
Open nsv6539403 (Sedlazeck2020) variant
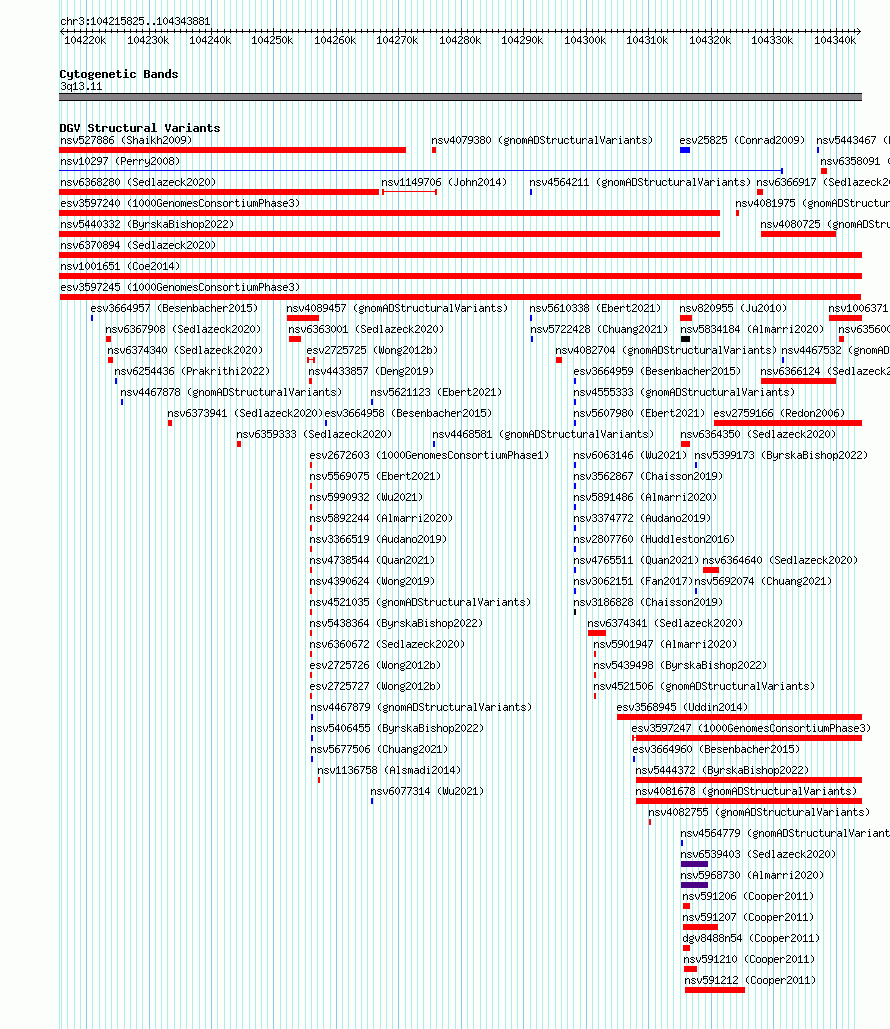[x=758, y=854]
